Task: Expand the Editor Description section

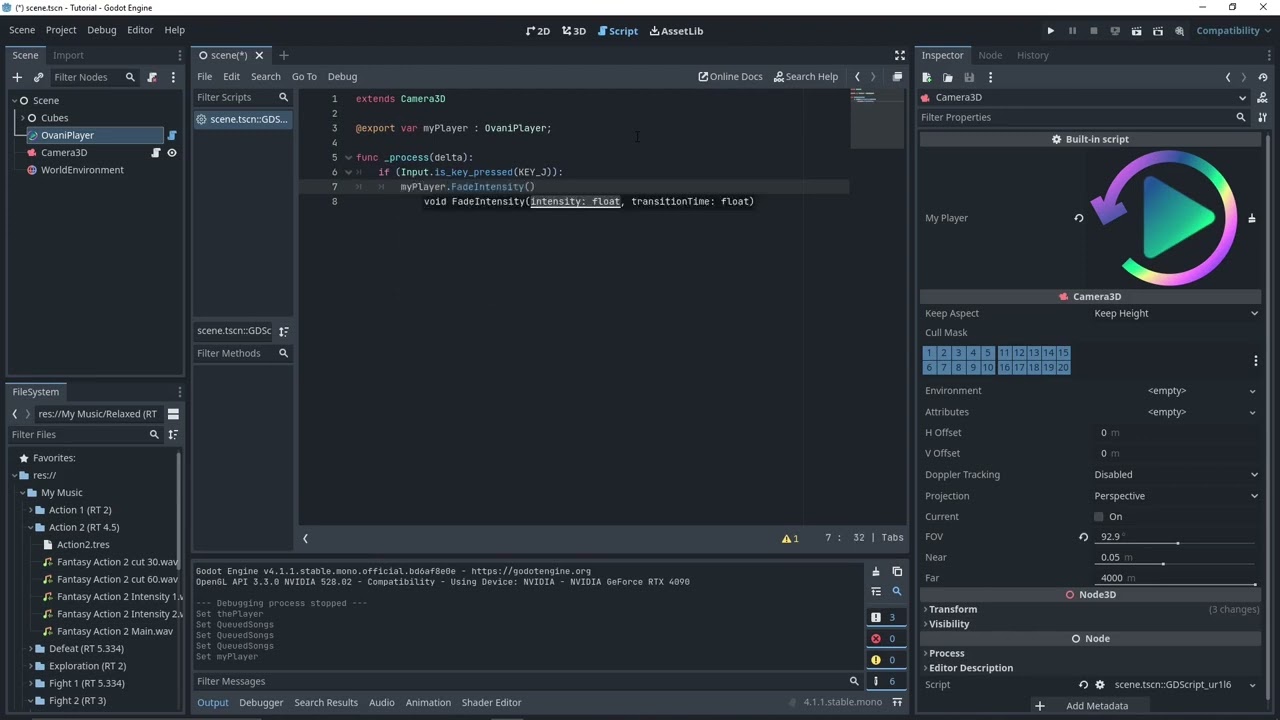Action: tap(969, 668)
